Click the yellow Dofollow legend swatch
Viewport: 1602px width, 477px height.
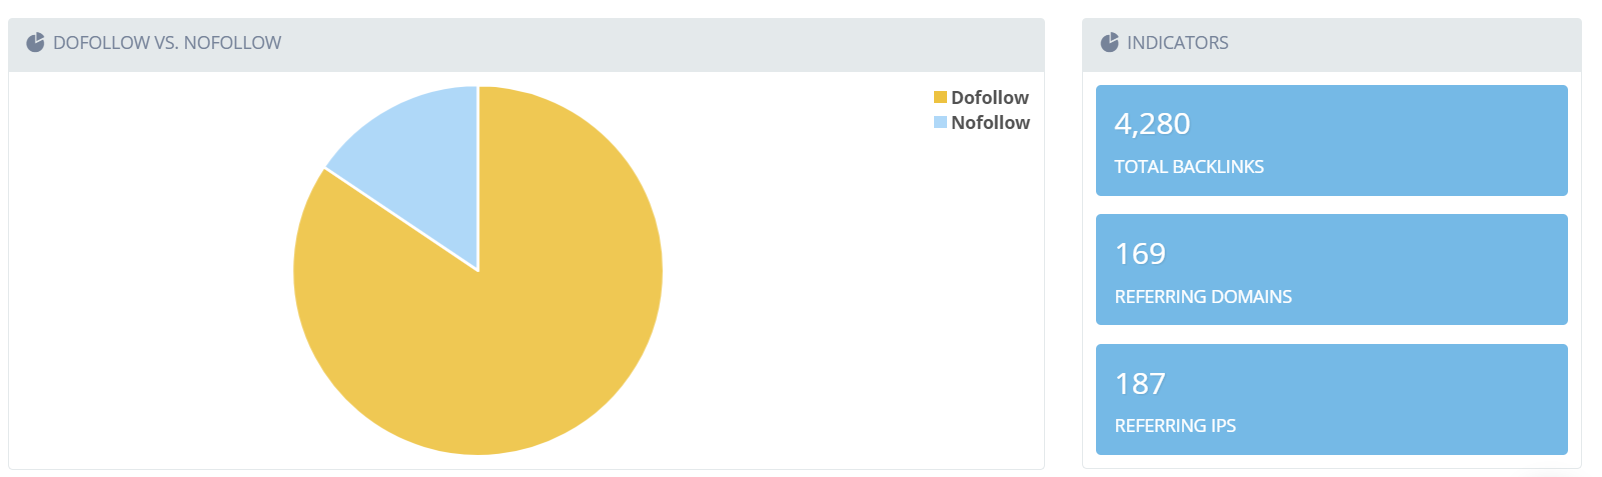pyautogui.click(x=940, y=97)
